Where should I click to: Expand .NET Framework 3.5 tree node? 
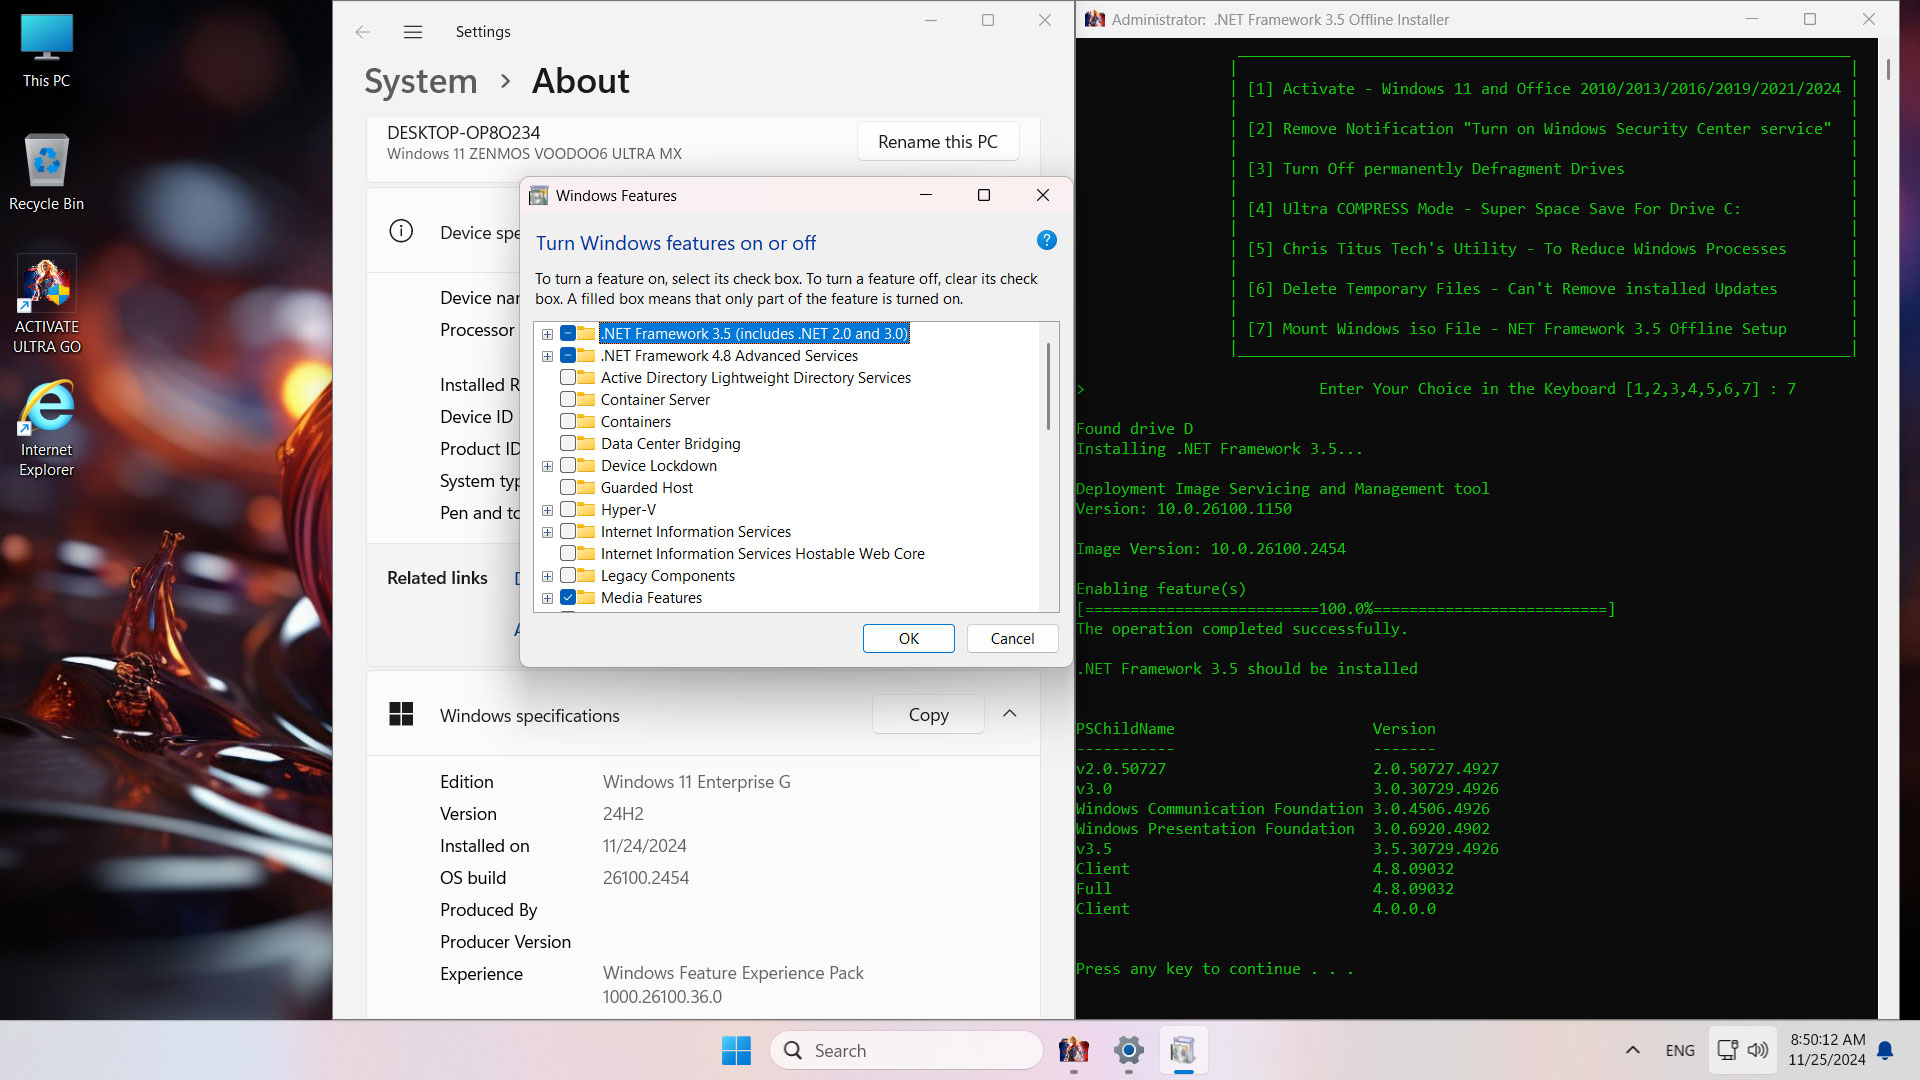tap(547, 334)
